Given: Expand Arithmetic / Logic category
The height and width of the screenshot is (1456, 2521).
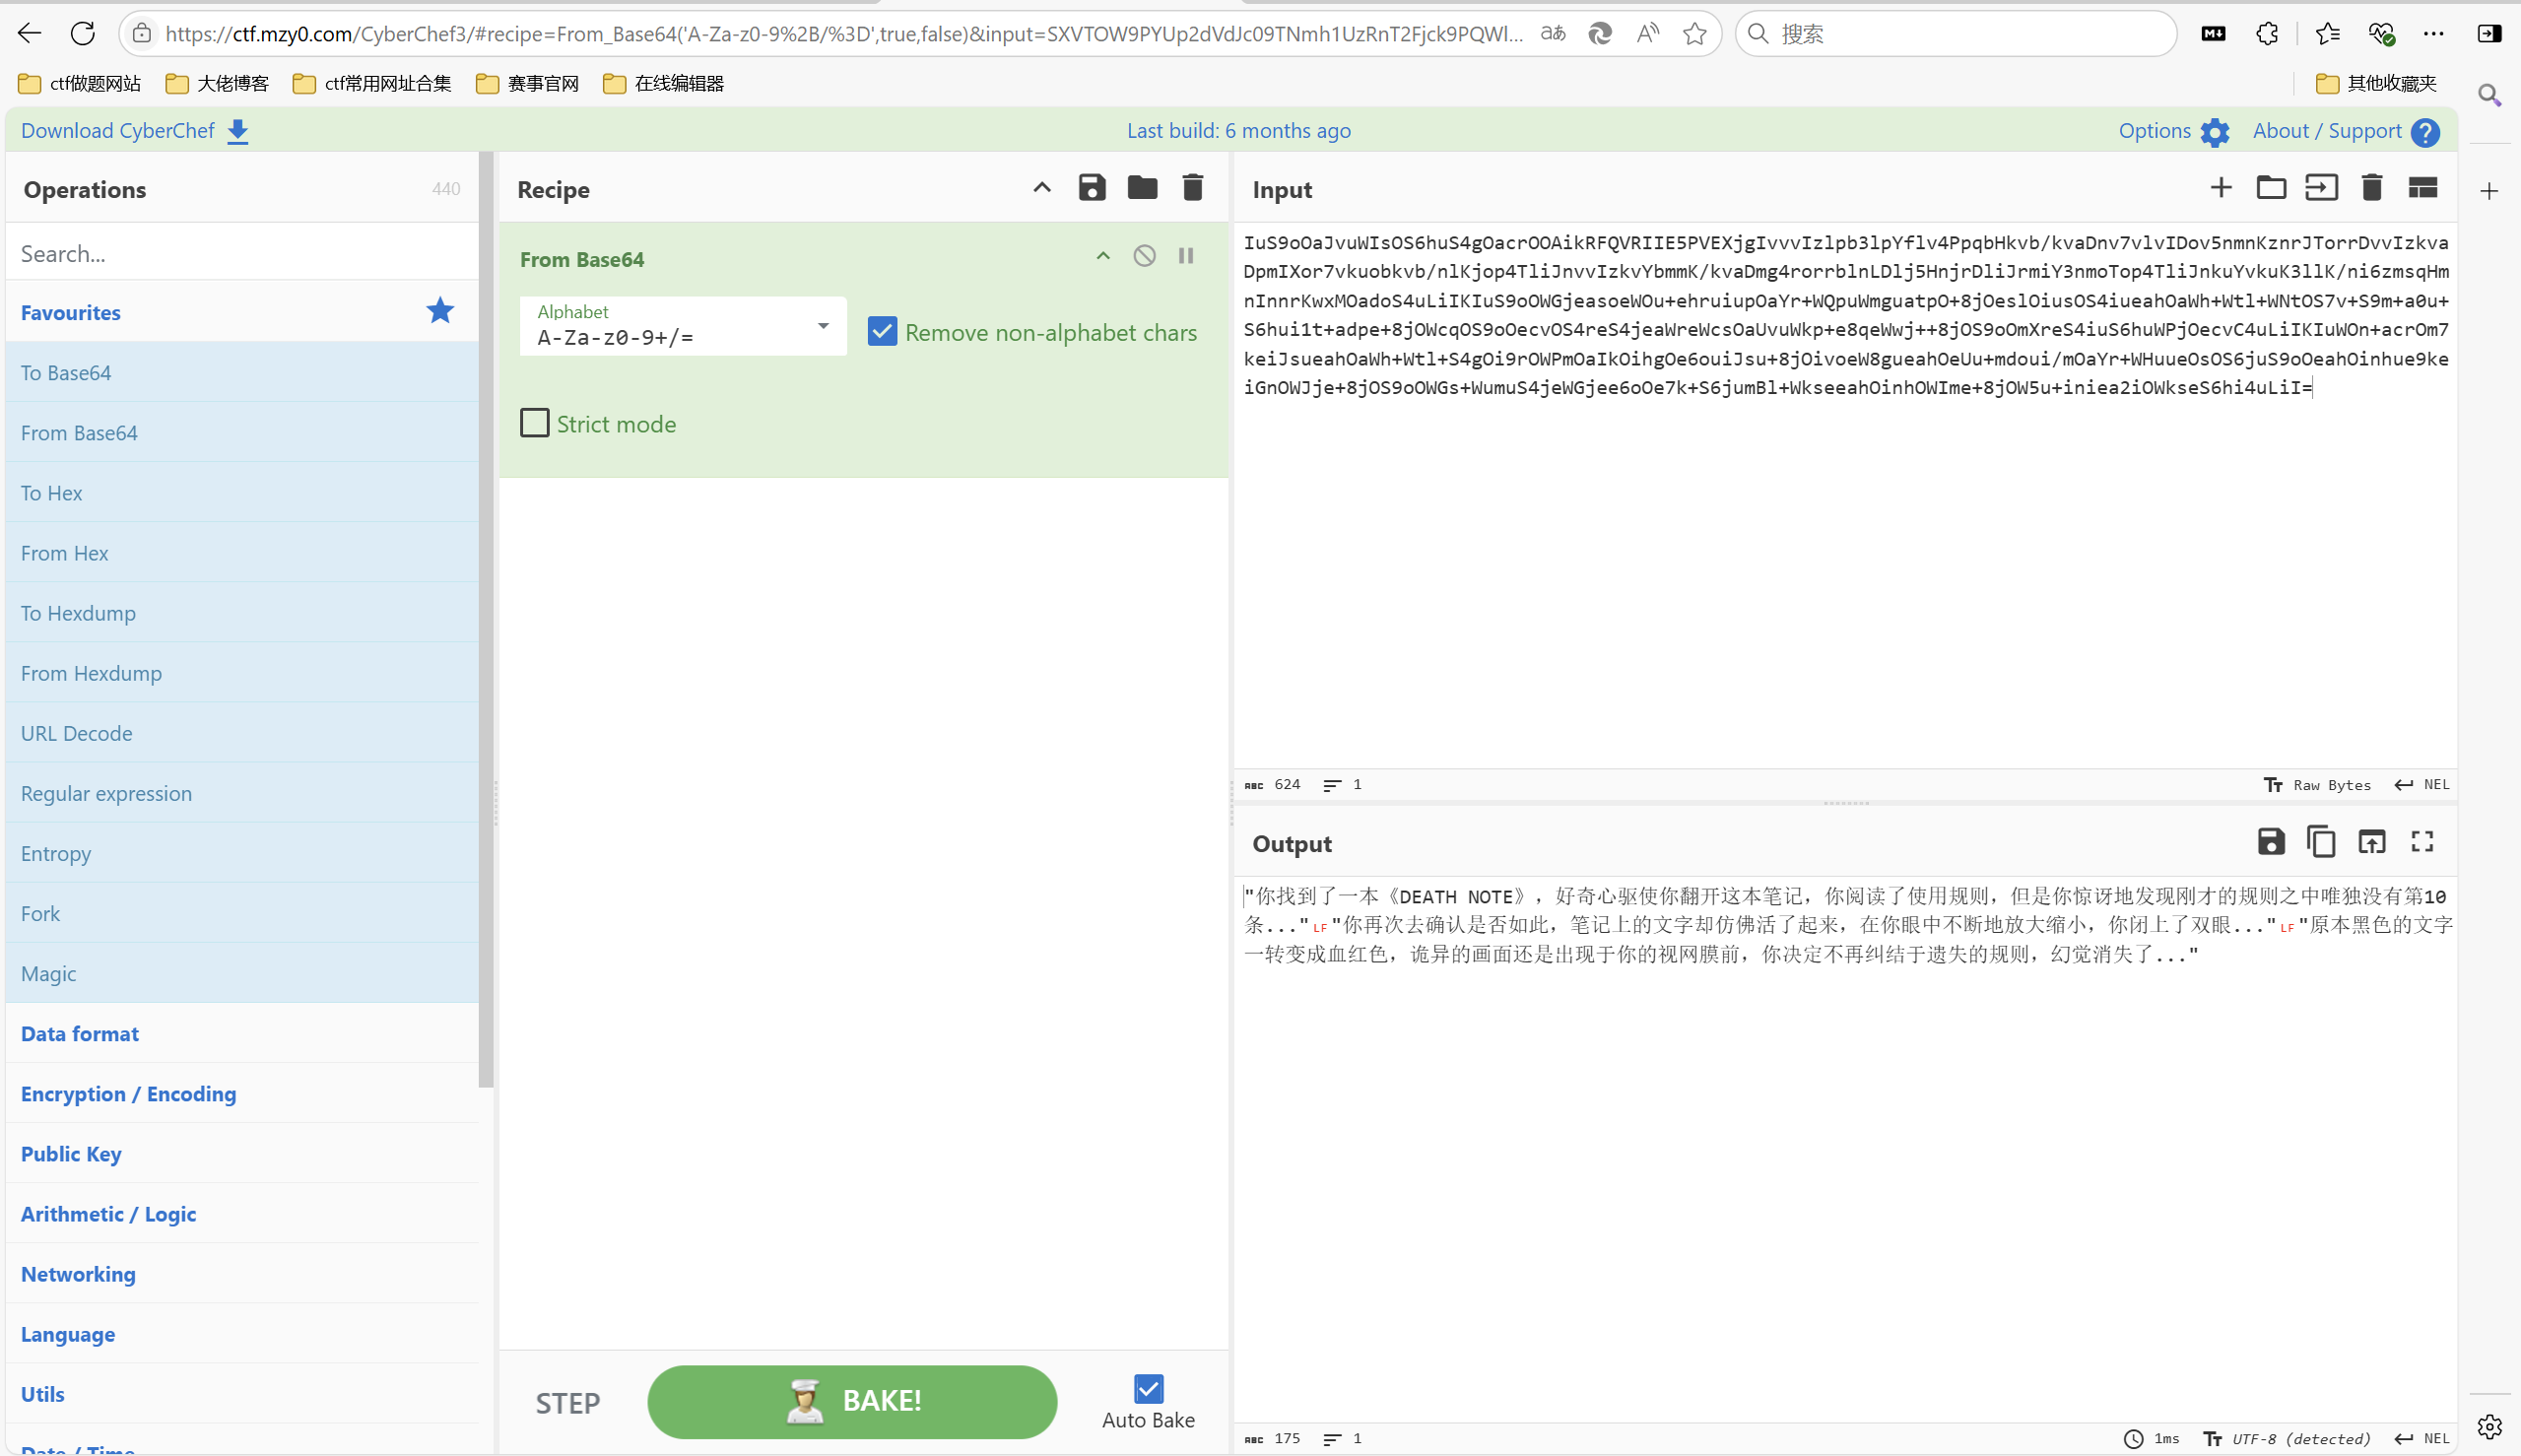Looking at the screenshot, I should [108, 1213].
